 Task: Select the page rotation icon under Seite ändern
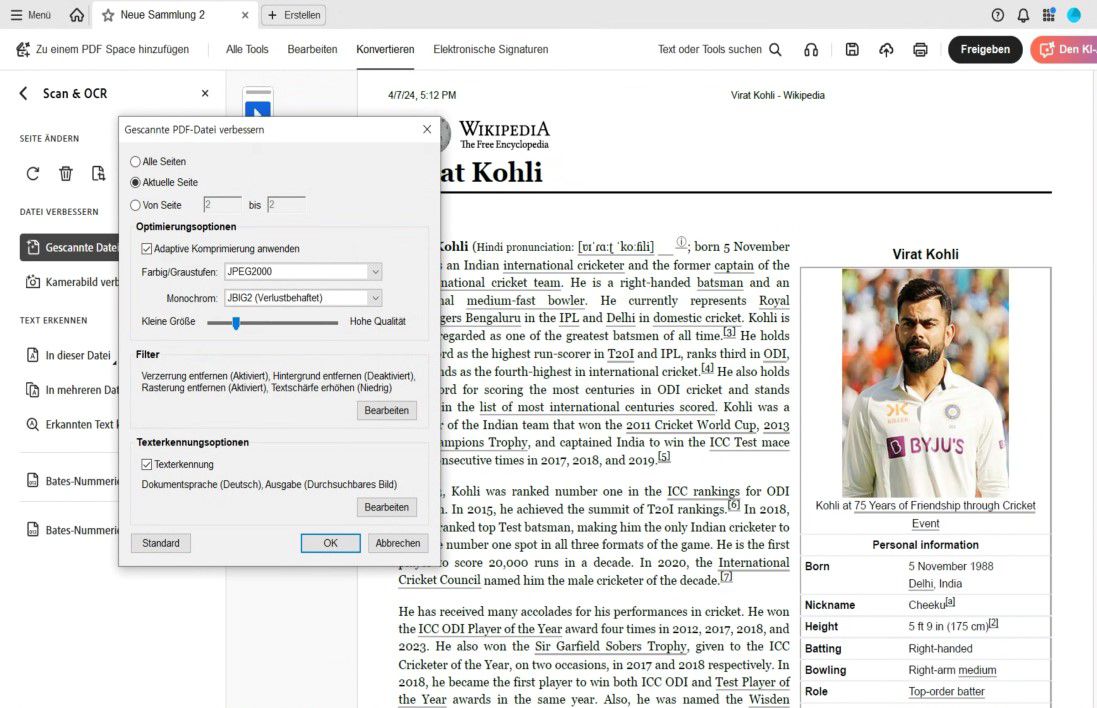click(x=32, y=173)
